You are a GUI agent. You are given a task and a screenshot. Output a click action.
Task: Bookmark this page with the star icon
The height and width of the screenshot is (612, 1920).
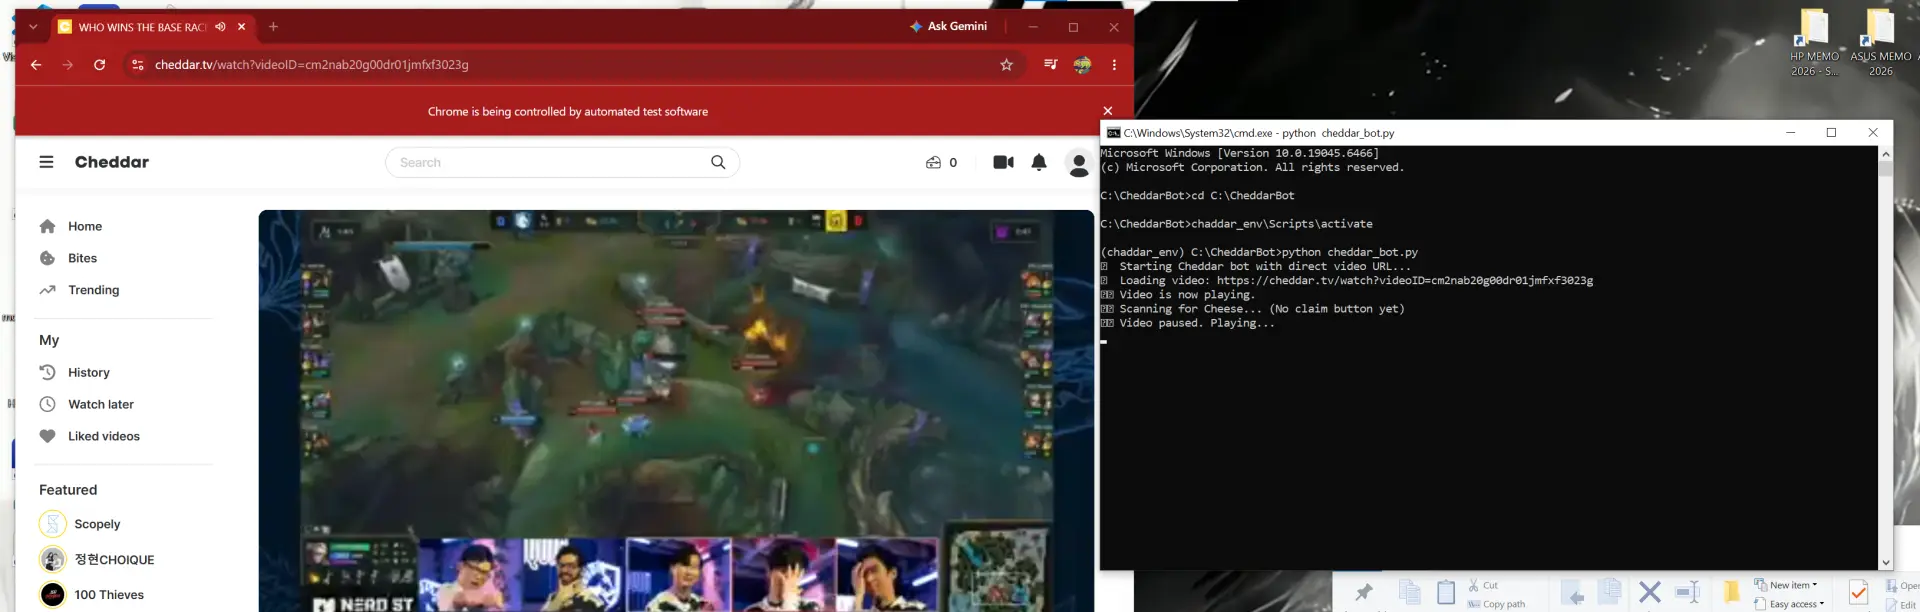click(1006, 65)
